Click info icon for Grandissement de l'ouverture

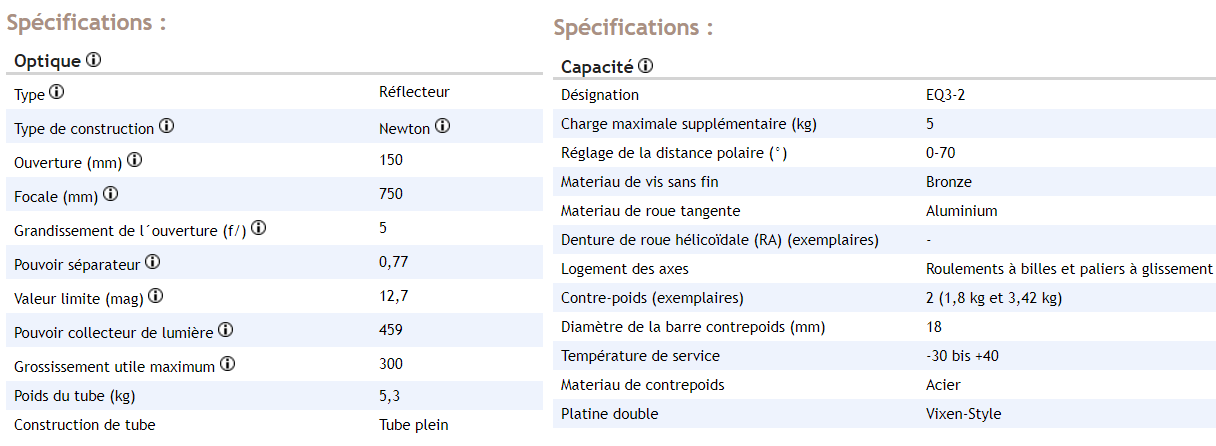(258, 229)
